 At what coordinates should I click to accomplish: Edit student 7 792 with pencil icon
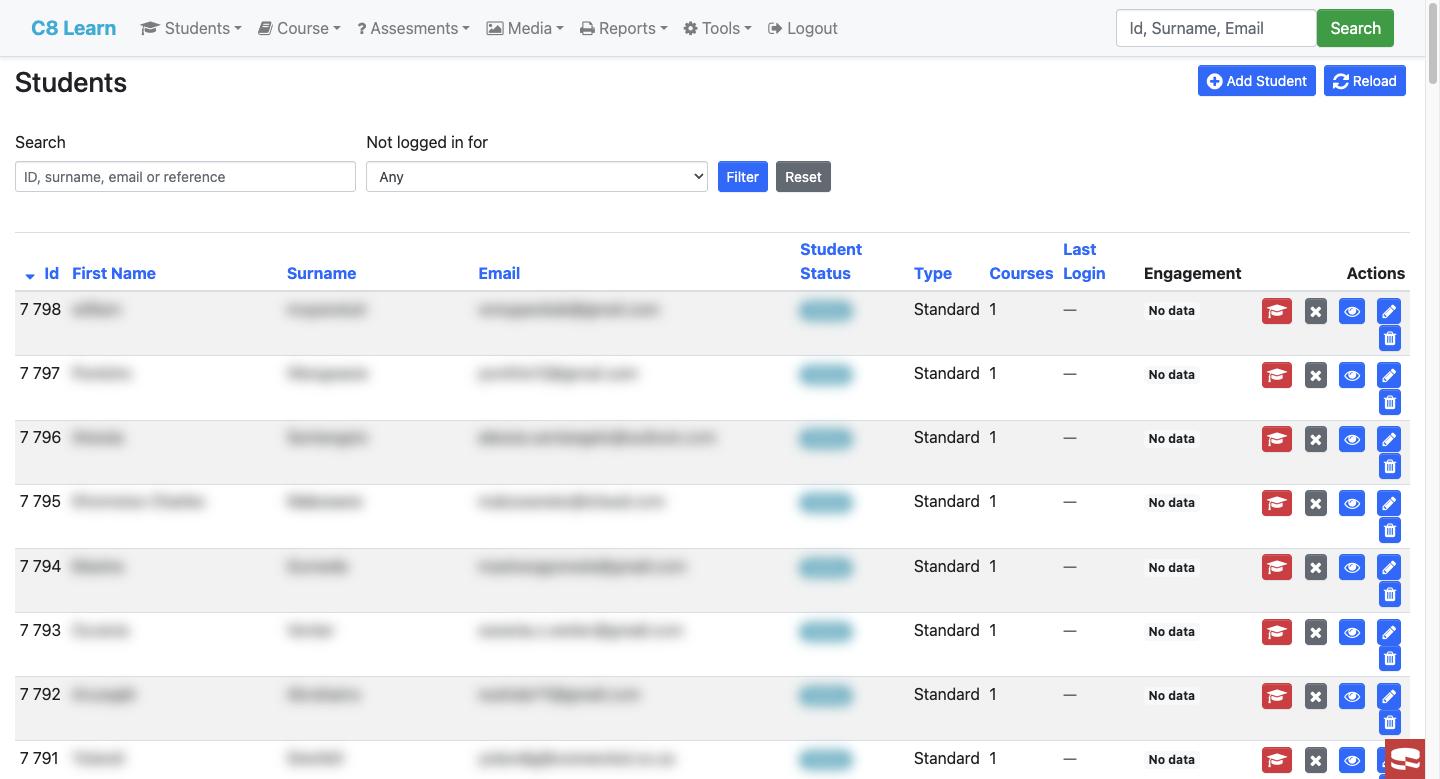(x=1389, y=696)
